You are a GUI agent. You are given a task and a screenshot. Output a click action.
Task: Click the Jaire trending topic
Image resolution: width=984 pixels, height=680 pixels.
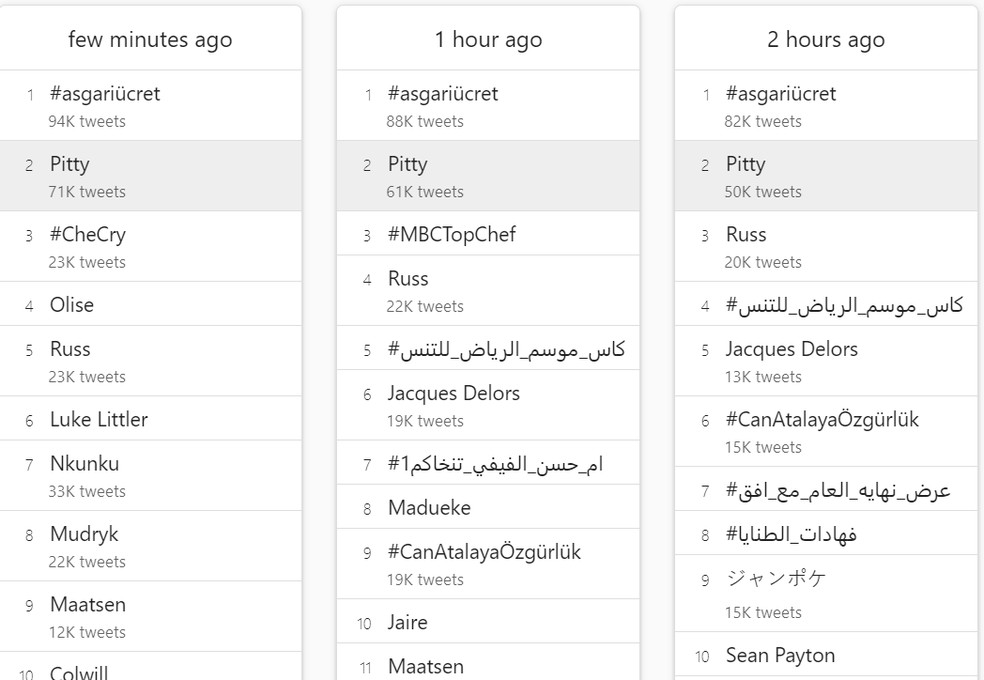pyautogui.click(x=408, y=622)
